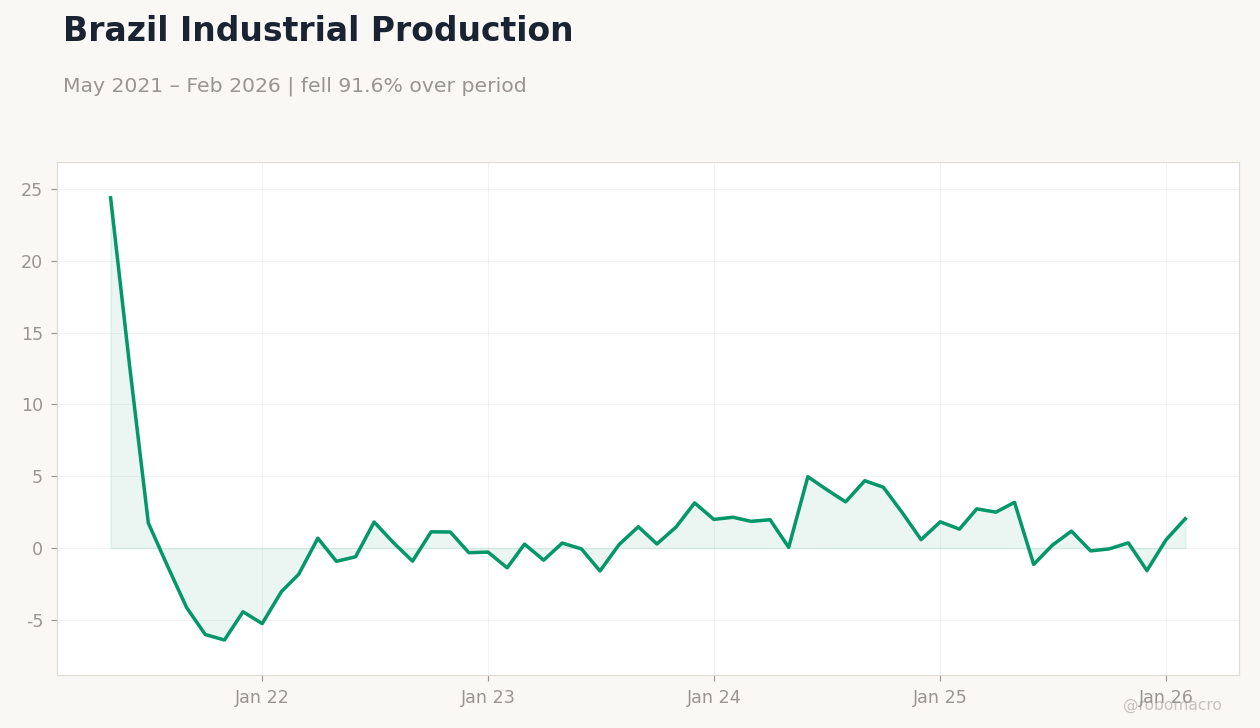Click the y-axis label 20

32,262
